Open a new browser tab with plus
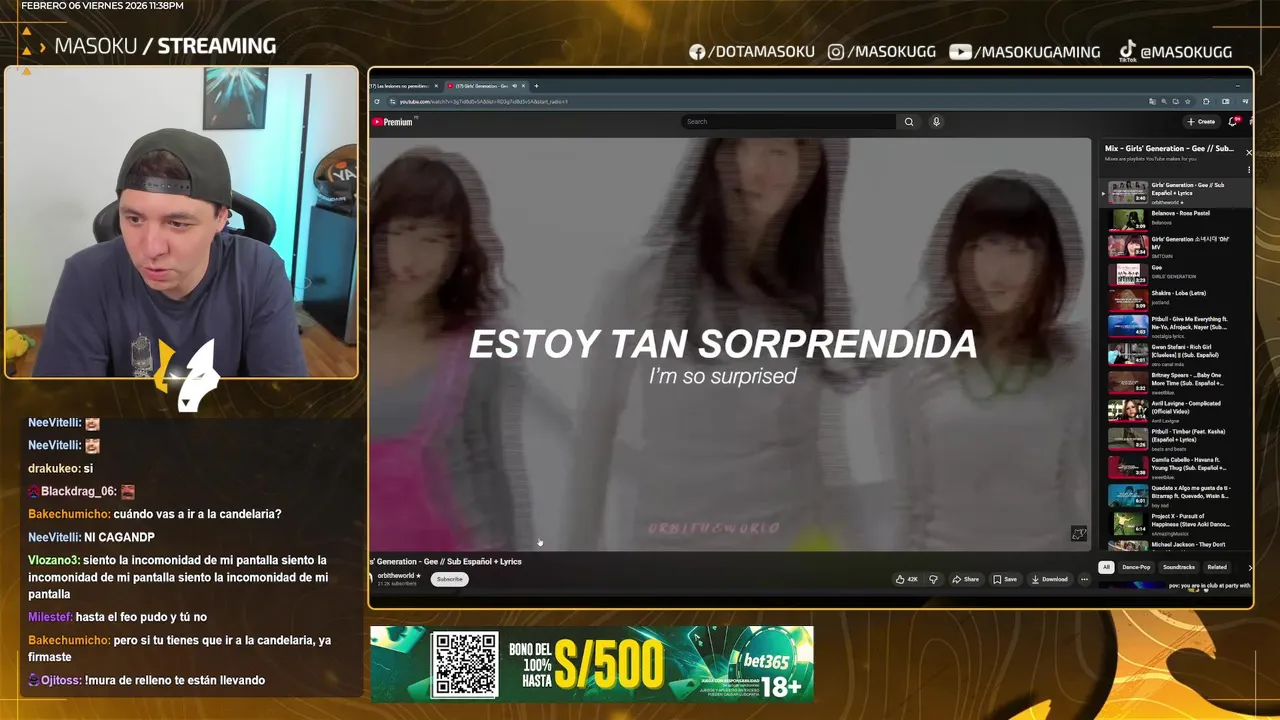Screen dimensions: 1280x720 pos(536,86)
